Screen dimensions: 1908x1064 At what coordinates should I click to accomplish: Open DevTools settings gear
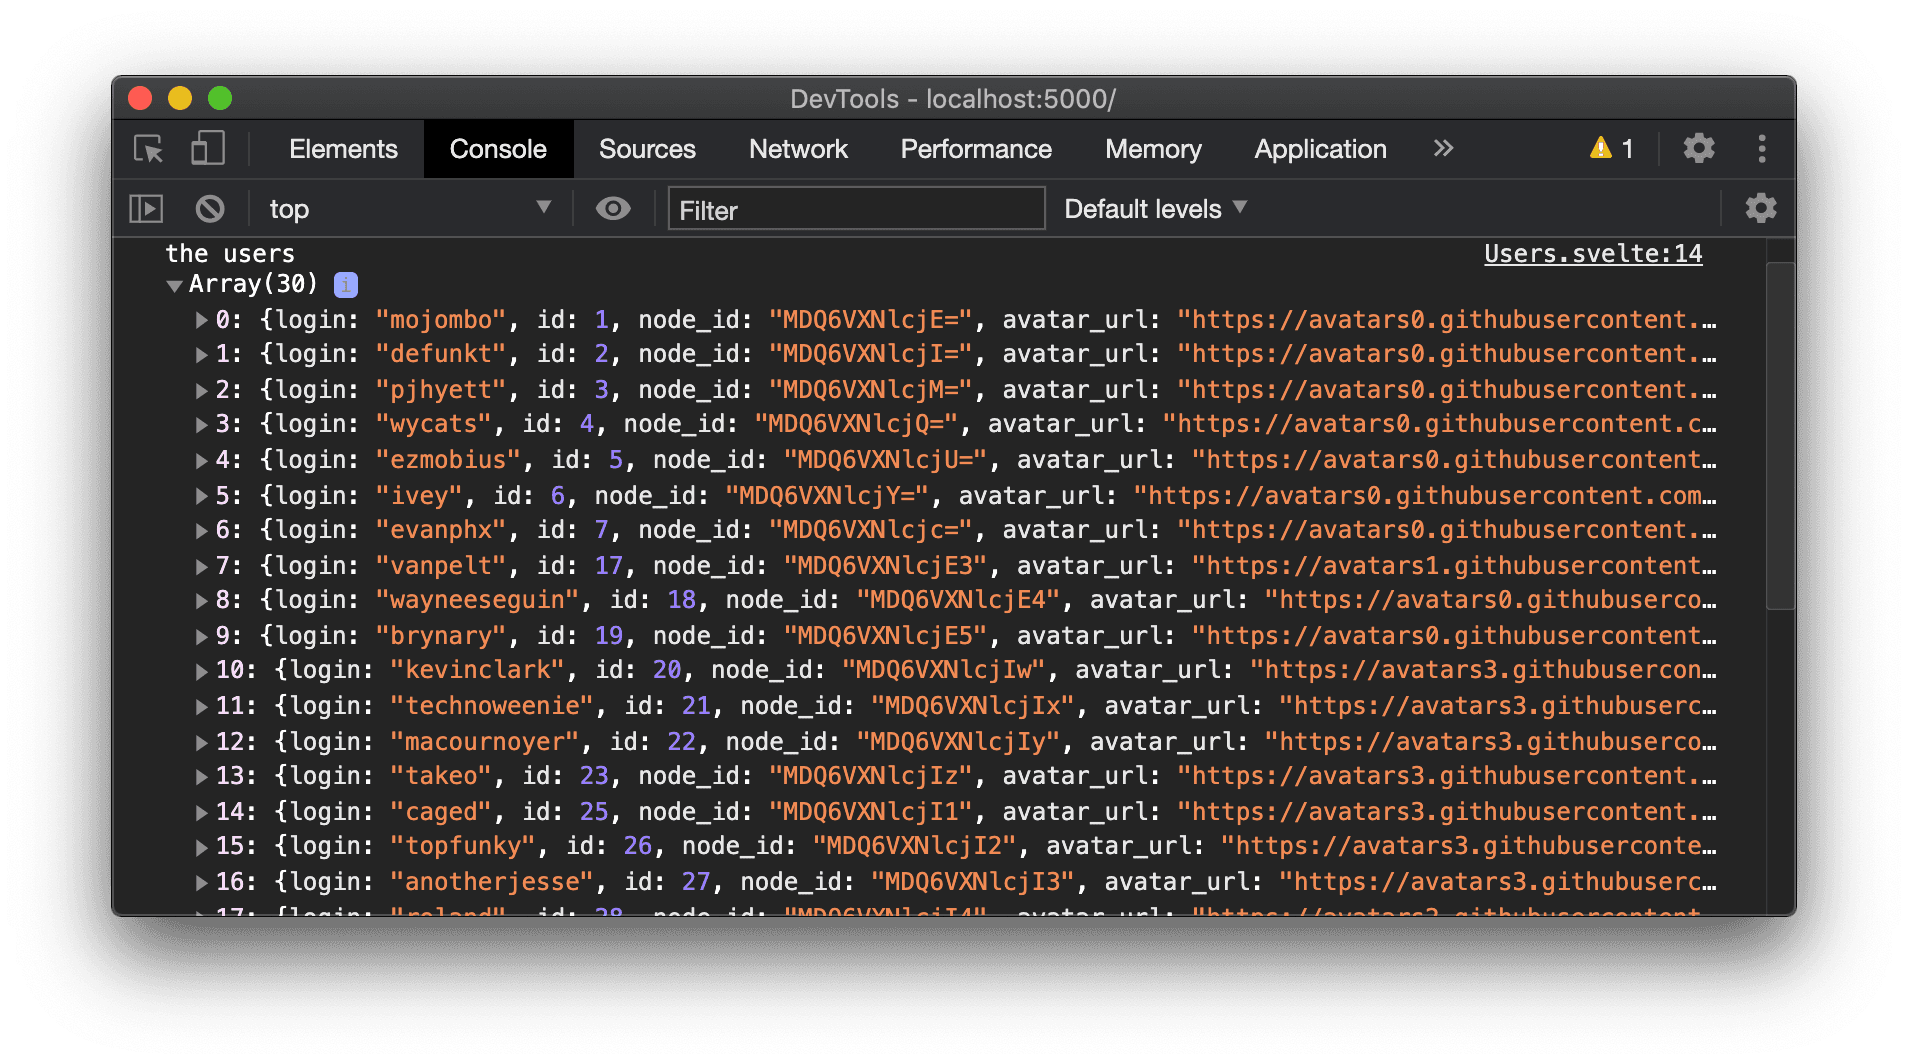[x=1699, y=148]
